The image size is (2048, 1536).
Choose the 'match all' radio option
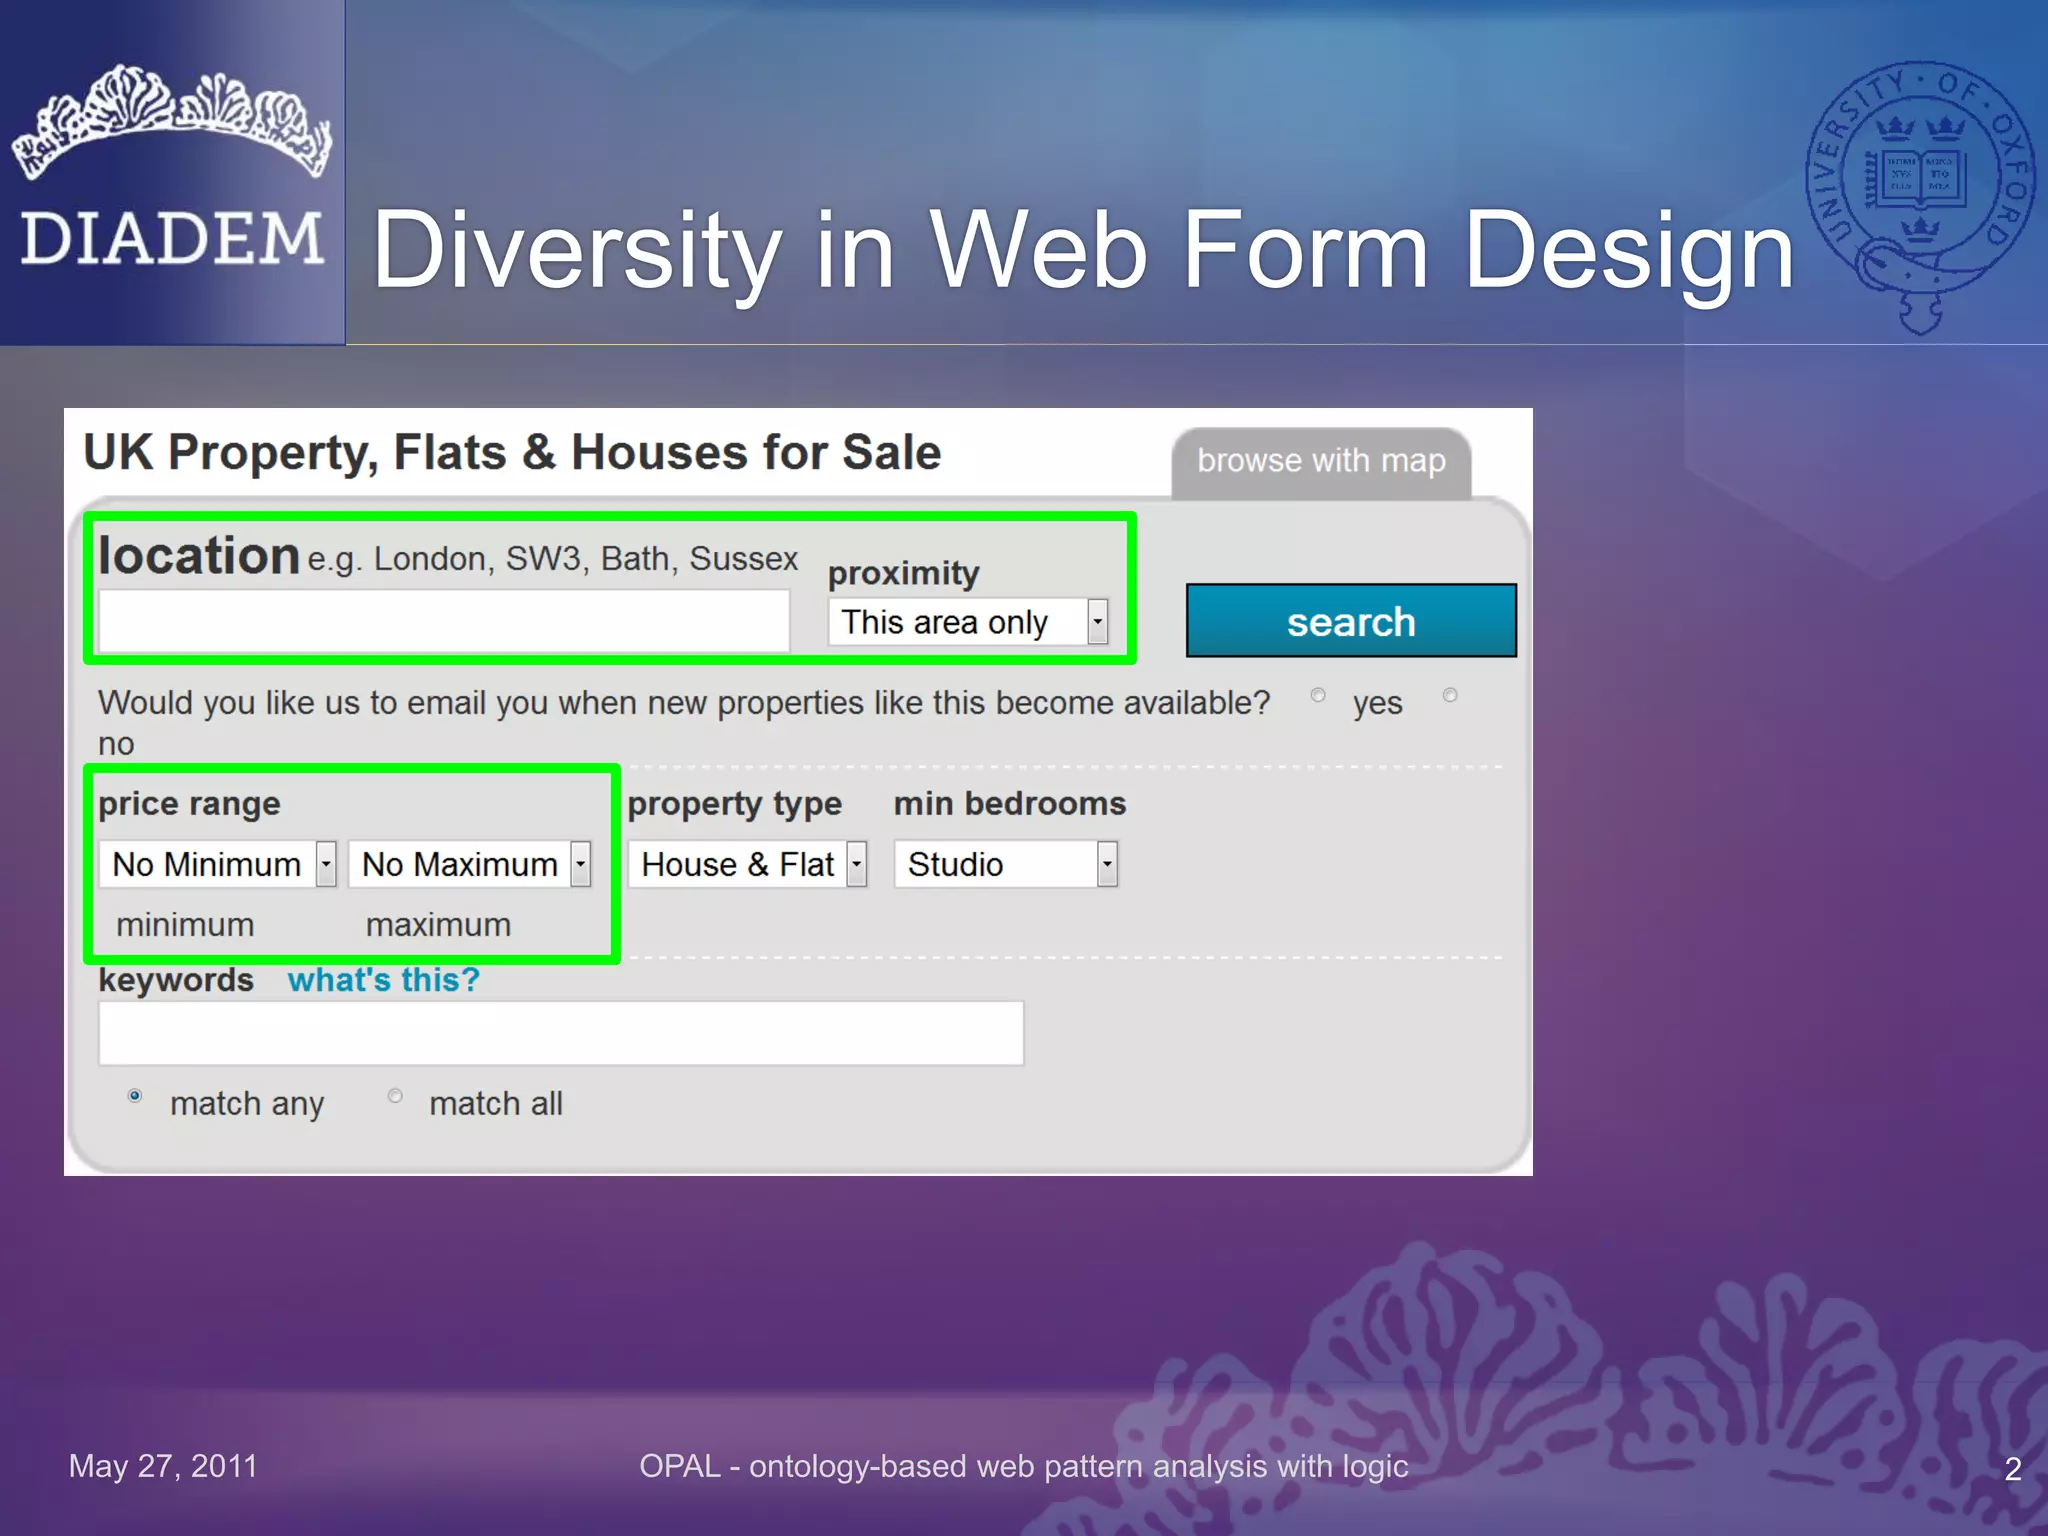395,1096
